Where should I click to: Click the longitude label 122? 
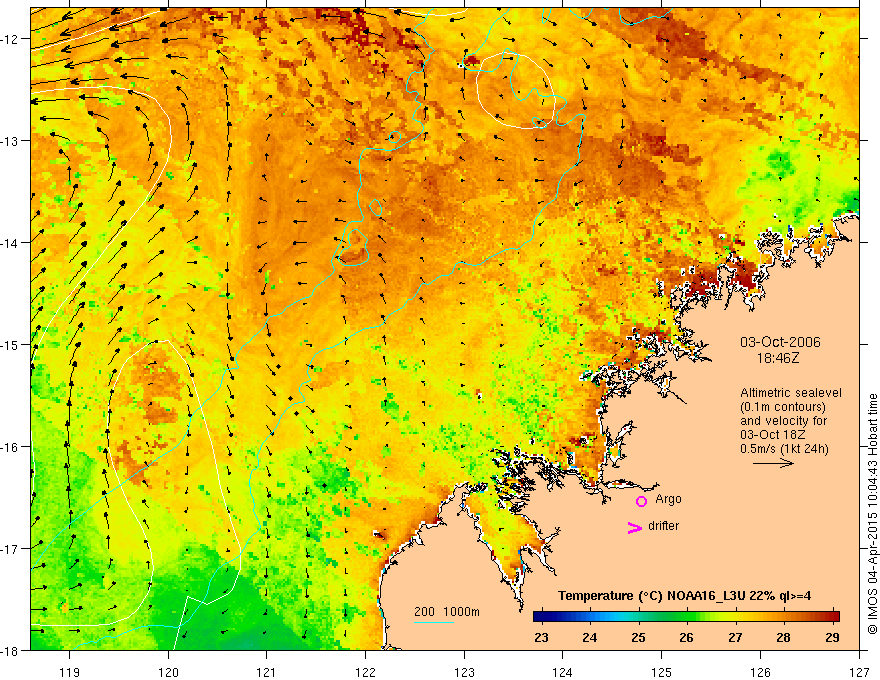pyautogui.click(x=366, y=672)
